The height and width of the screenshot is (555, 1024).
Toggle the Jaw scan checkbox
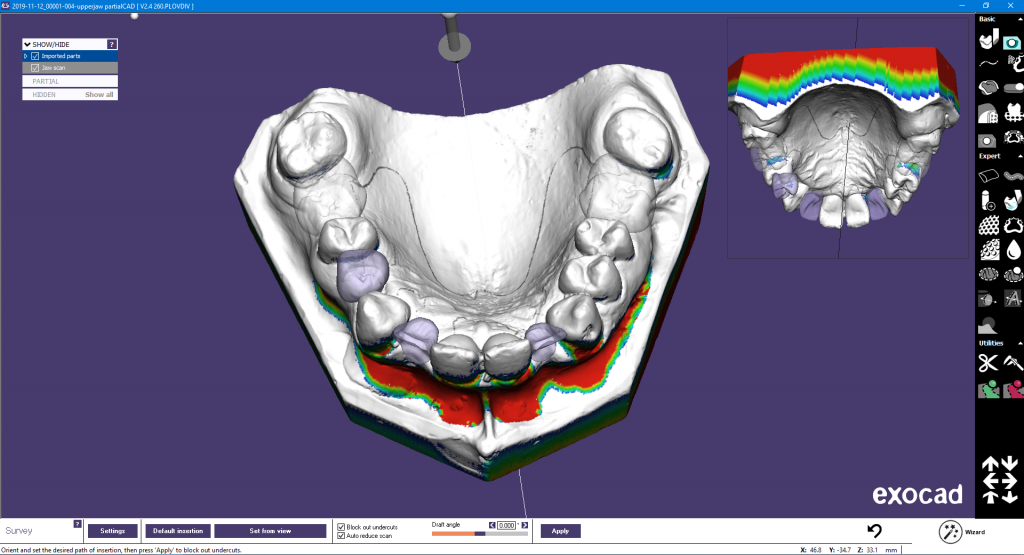tap(35, 68)
